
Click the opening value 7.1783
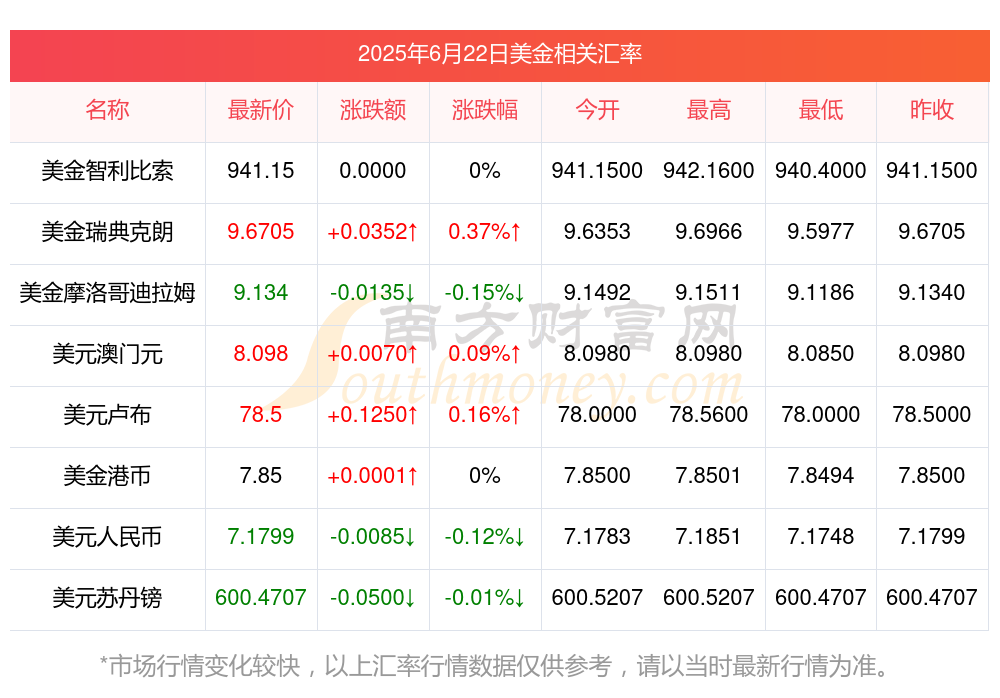[x=597, y=537]
